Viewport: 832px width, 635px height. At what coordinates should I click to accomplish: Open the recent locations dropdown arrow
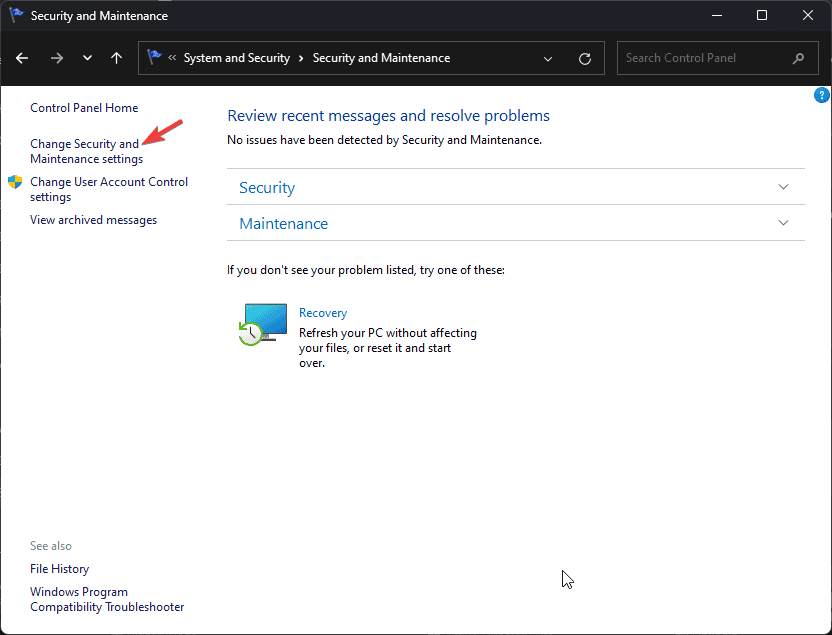(x=88, y=58)
